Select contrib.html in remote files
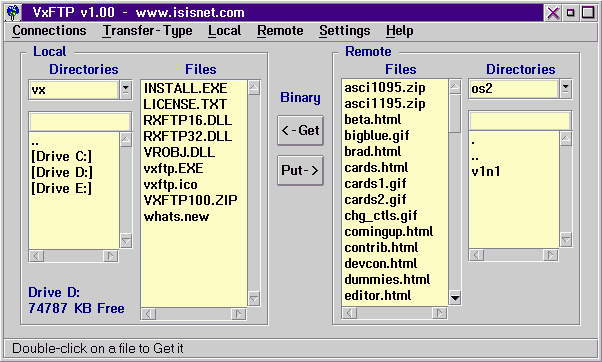The height and width of the screenshot is (362, 602). point(381,248)
